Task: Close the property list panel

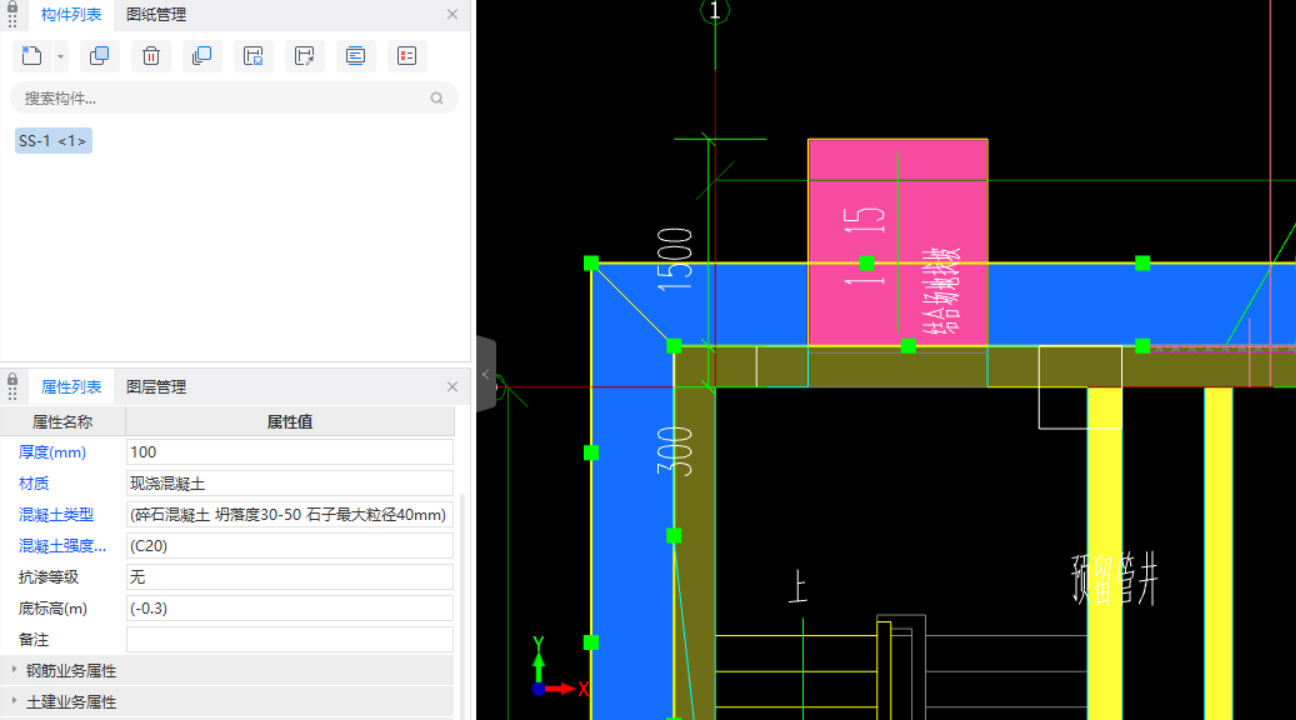Action: pyautogui.click(x=452, y=387)
